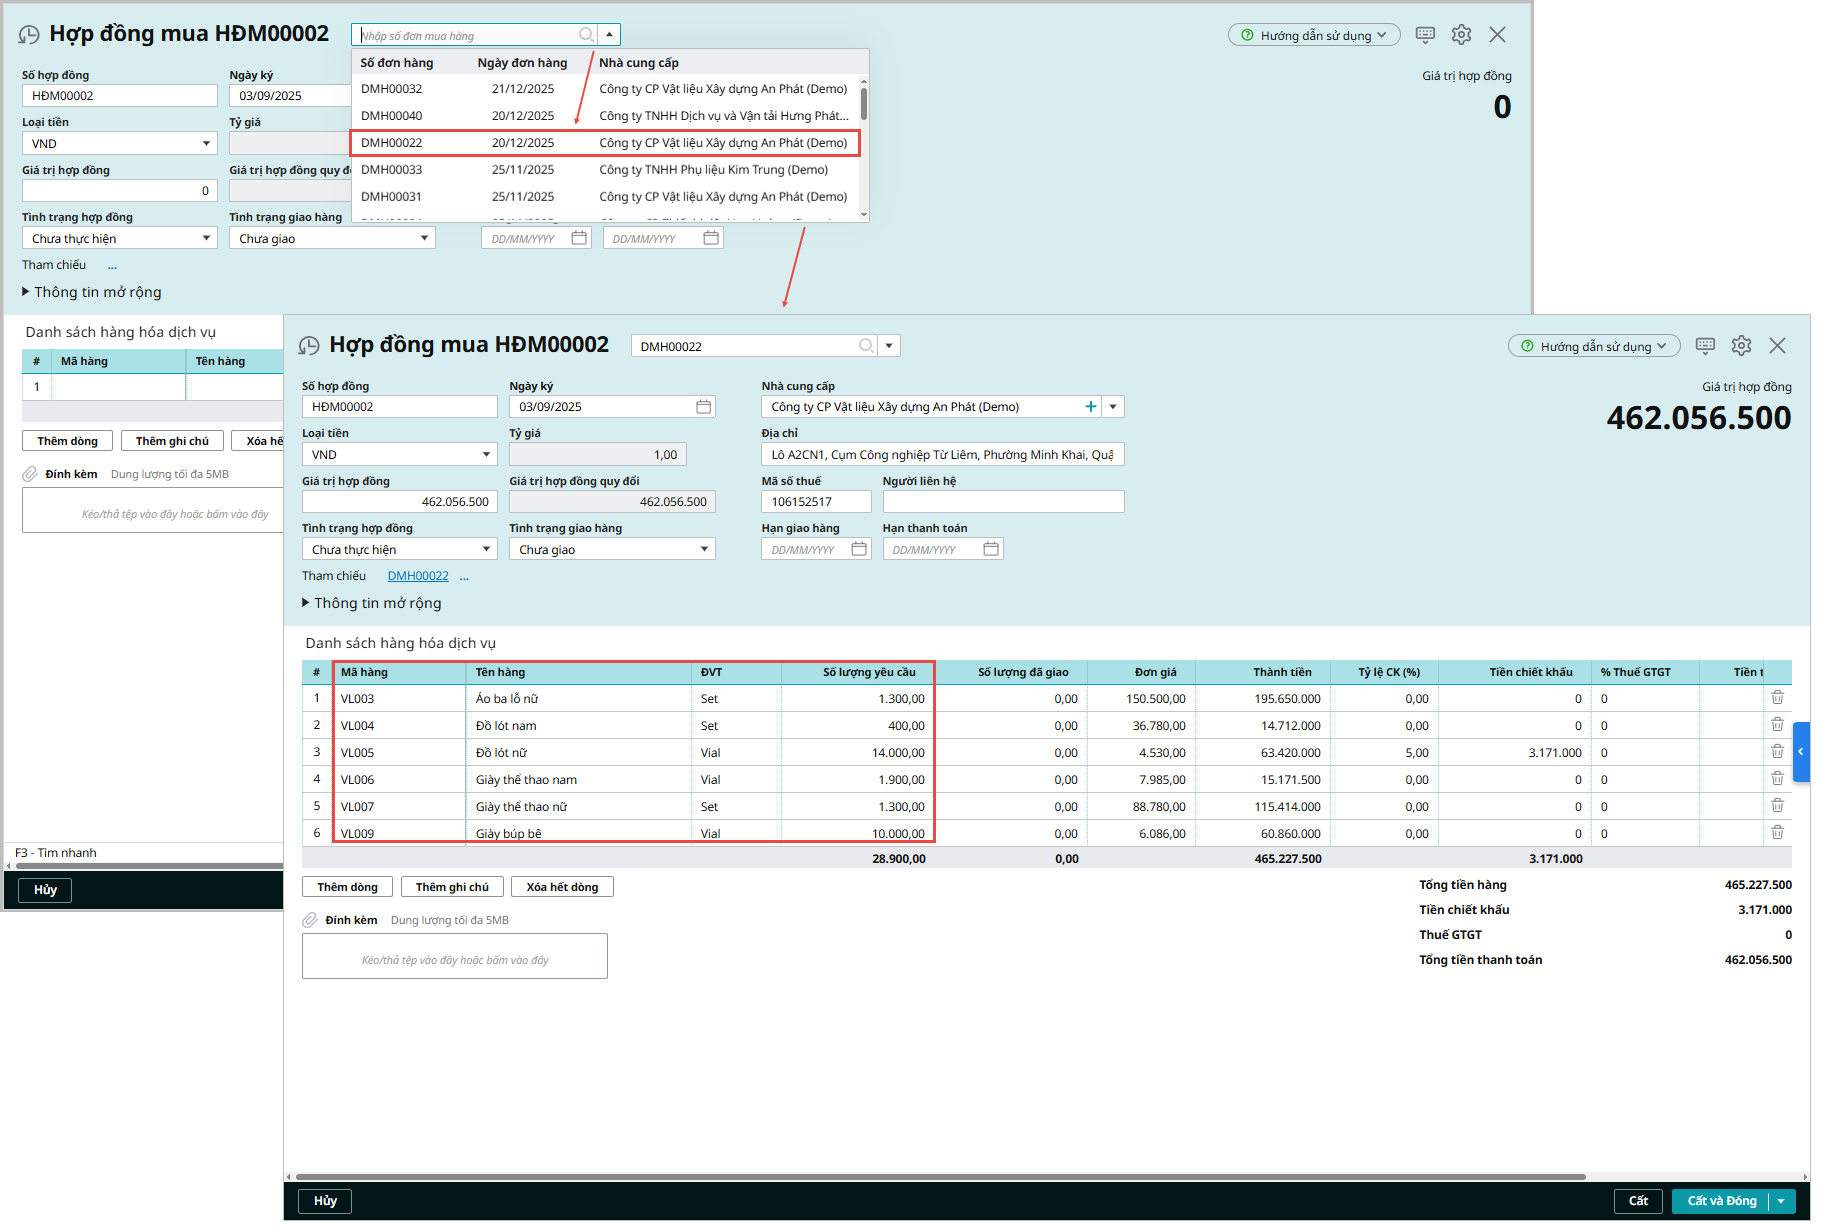
Task: Click the search magnifier in the DMH00022 field
Action: click(866, 346)
